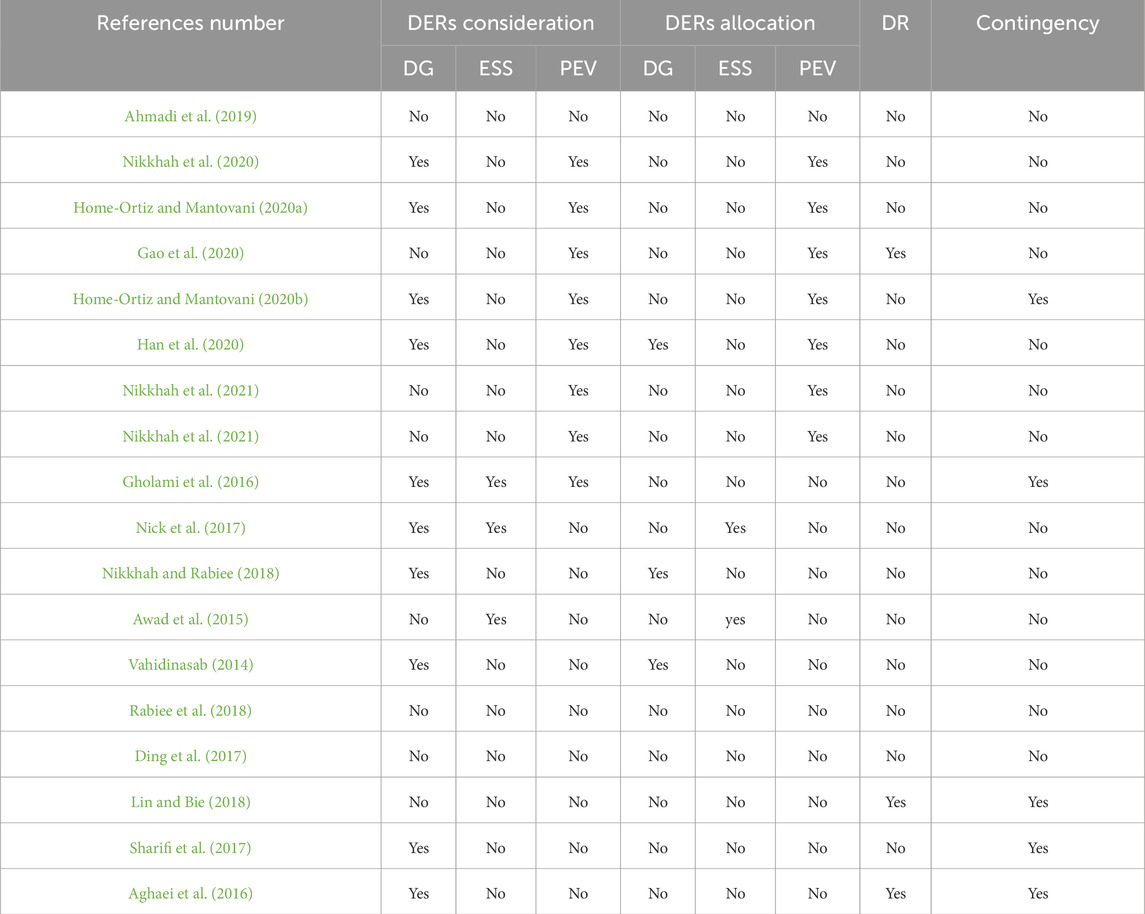Open the Rabiee et al. (2018) reference
This screenshot has height=914, width=1145.
point(191,710)
